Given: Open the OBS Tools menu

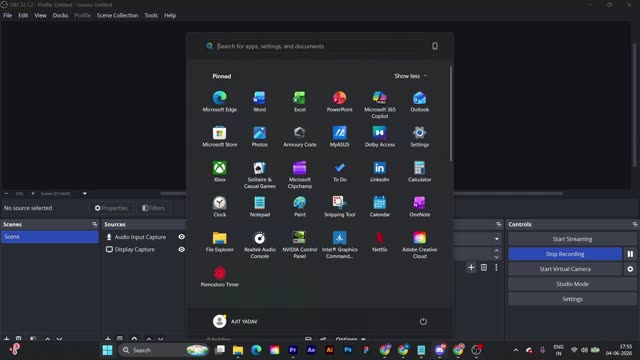Looking at the screenshot, I should pos(151,15).
